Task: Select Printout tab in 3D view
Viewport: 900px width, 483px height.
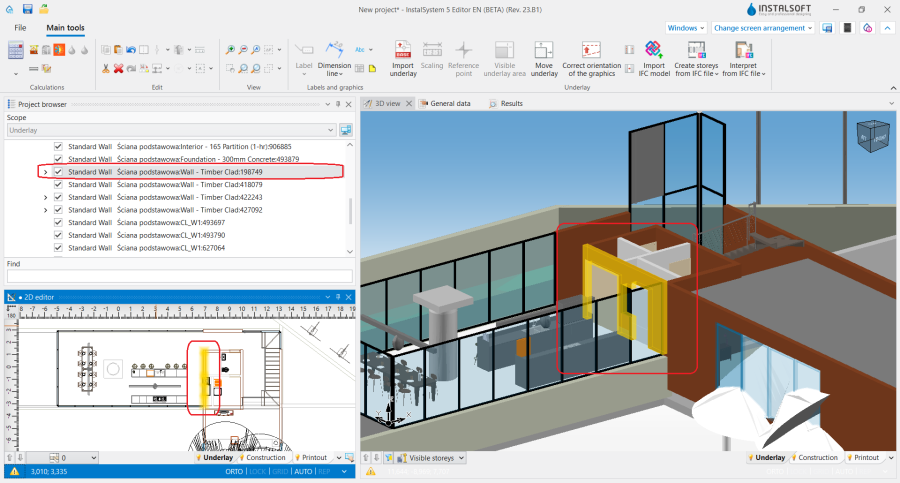Action: [x=863, y=458]
